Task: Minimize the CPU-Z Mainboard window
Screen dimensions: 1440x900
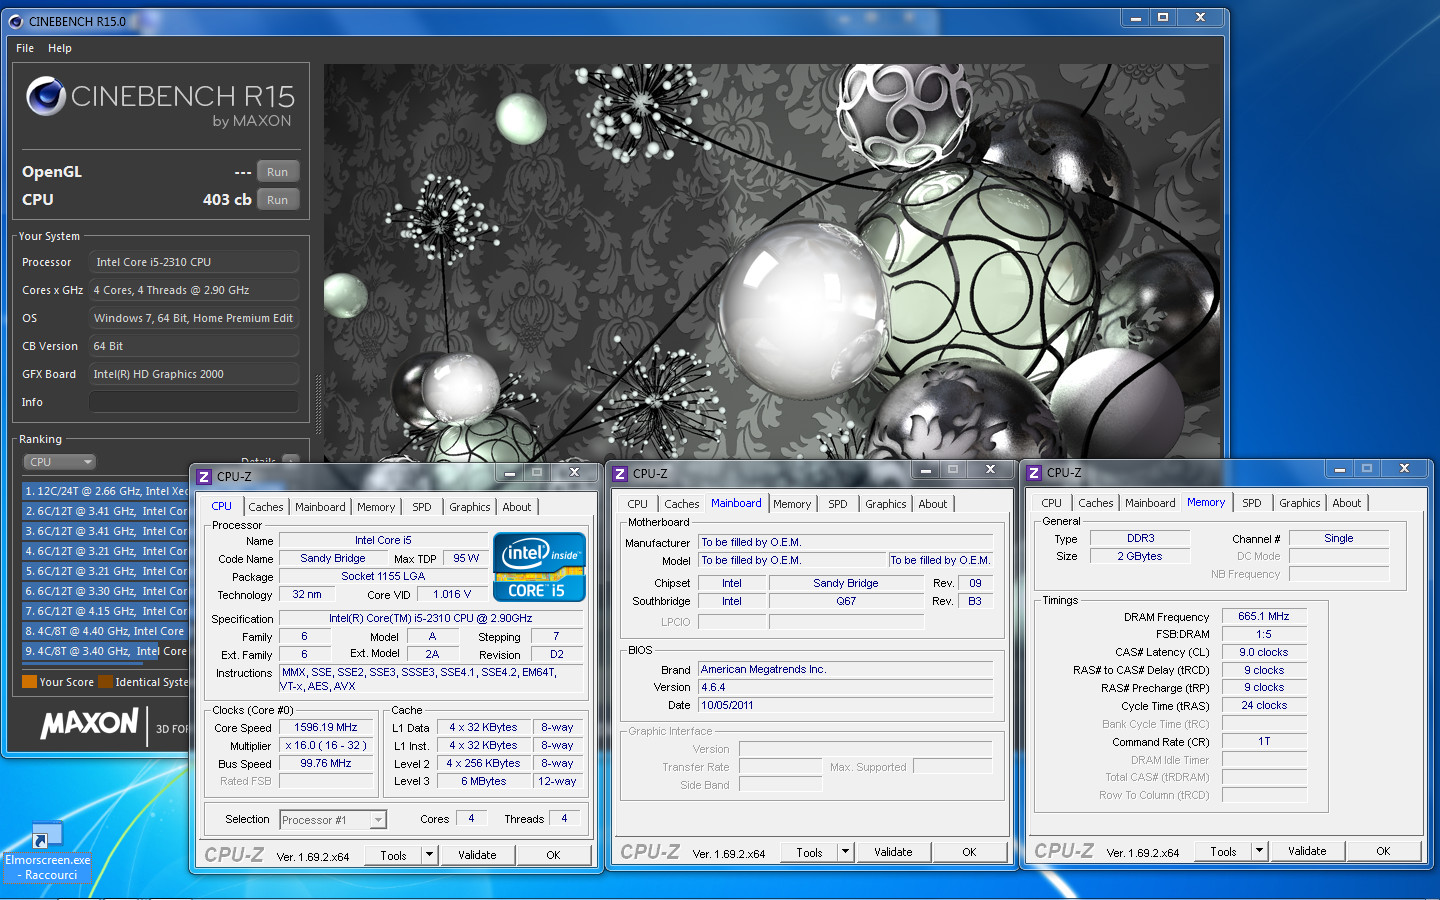Action: (925, 470)
